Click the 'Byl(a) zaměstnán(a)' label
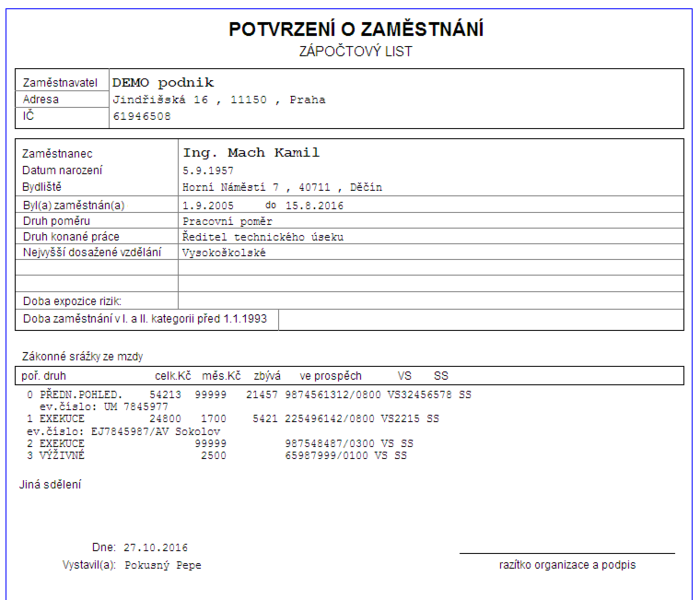Image resolution: width=700 pixels, height=600 pixels. tap(74, 205)
